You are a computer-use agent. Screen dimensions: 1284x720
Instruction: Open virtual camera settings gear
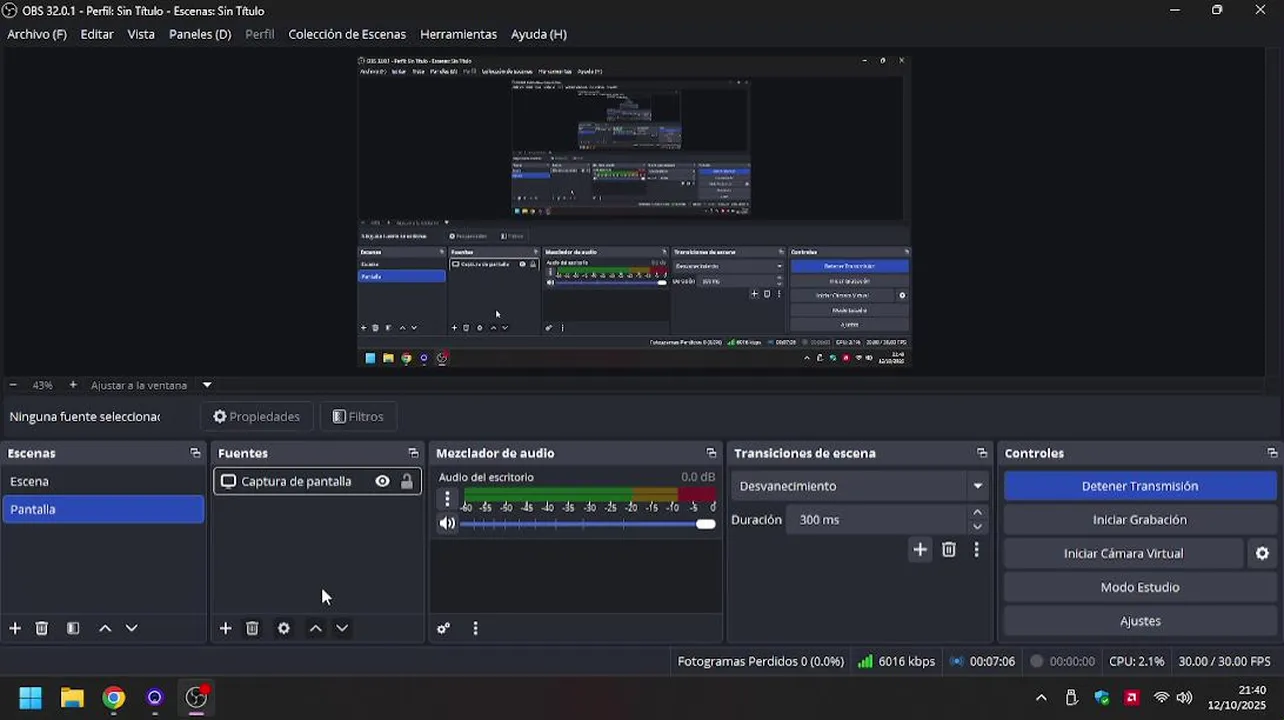pyautogui.click(x=1262, y=553)
